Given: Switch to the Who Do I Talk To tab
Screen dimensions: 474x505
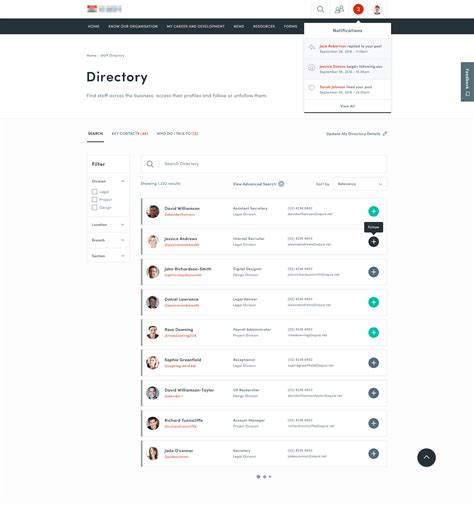Looking at the screenshot, I should (x=177, y=134).
